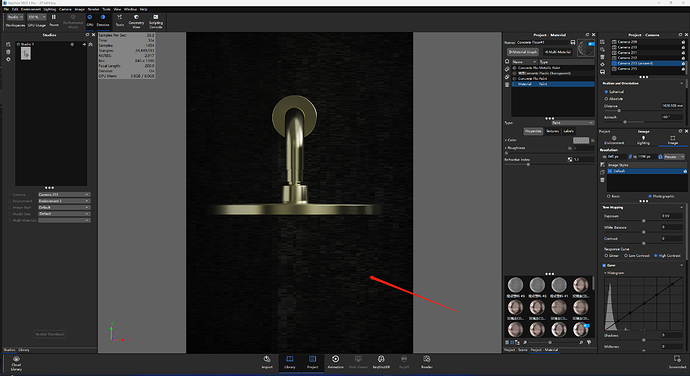
Task: Take a Screenshot using the bottom-right icon
Action: [x=677, y=362]
